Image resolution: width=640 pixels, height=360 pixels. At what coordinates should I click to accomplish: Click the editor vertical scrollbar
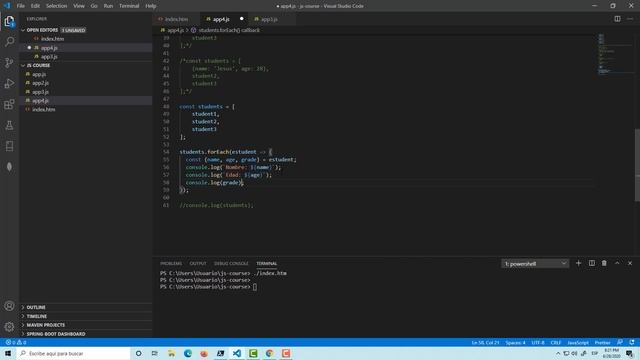pyautogui.click(x=637, y=165)
